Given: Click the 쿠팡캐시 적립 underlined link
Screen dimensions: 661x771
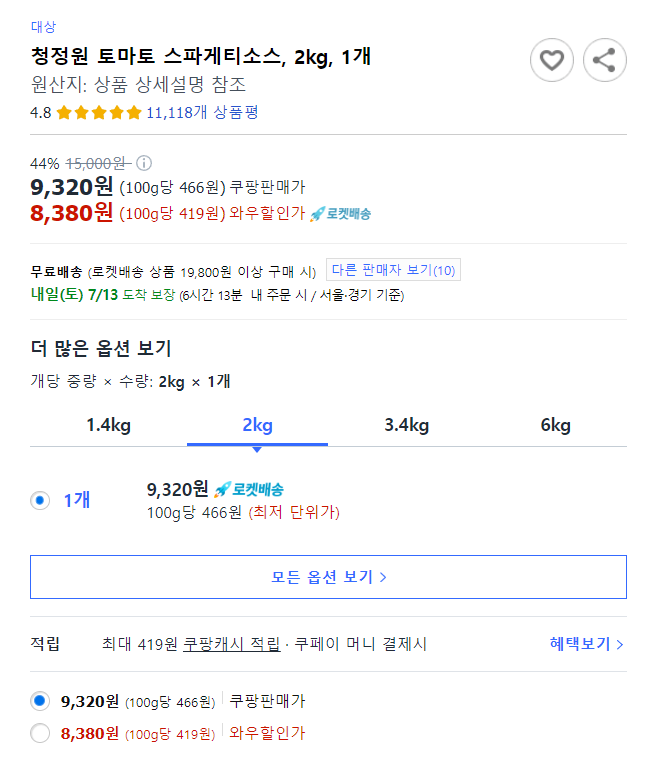Looking at the screenshot, I should [231, 644].
